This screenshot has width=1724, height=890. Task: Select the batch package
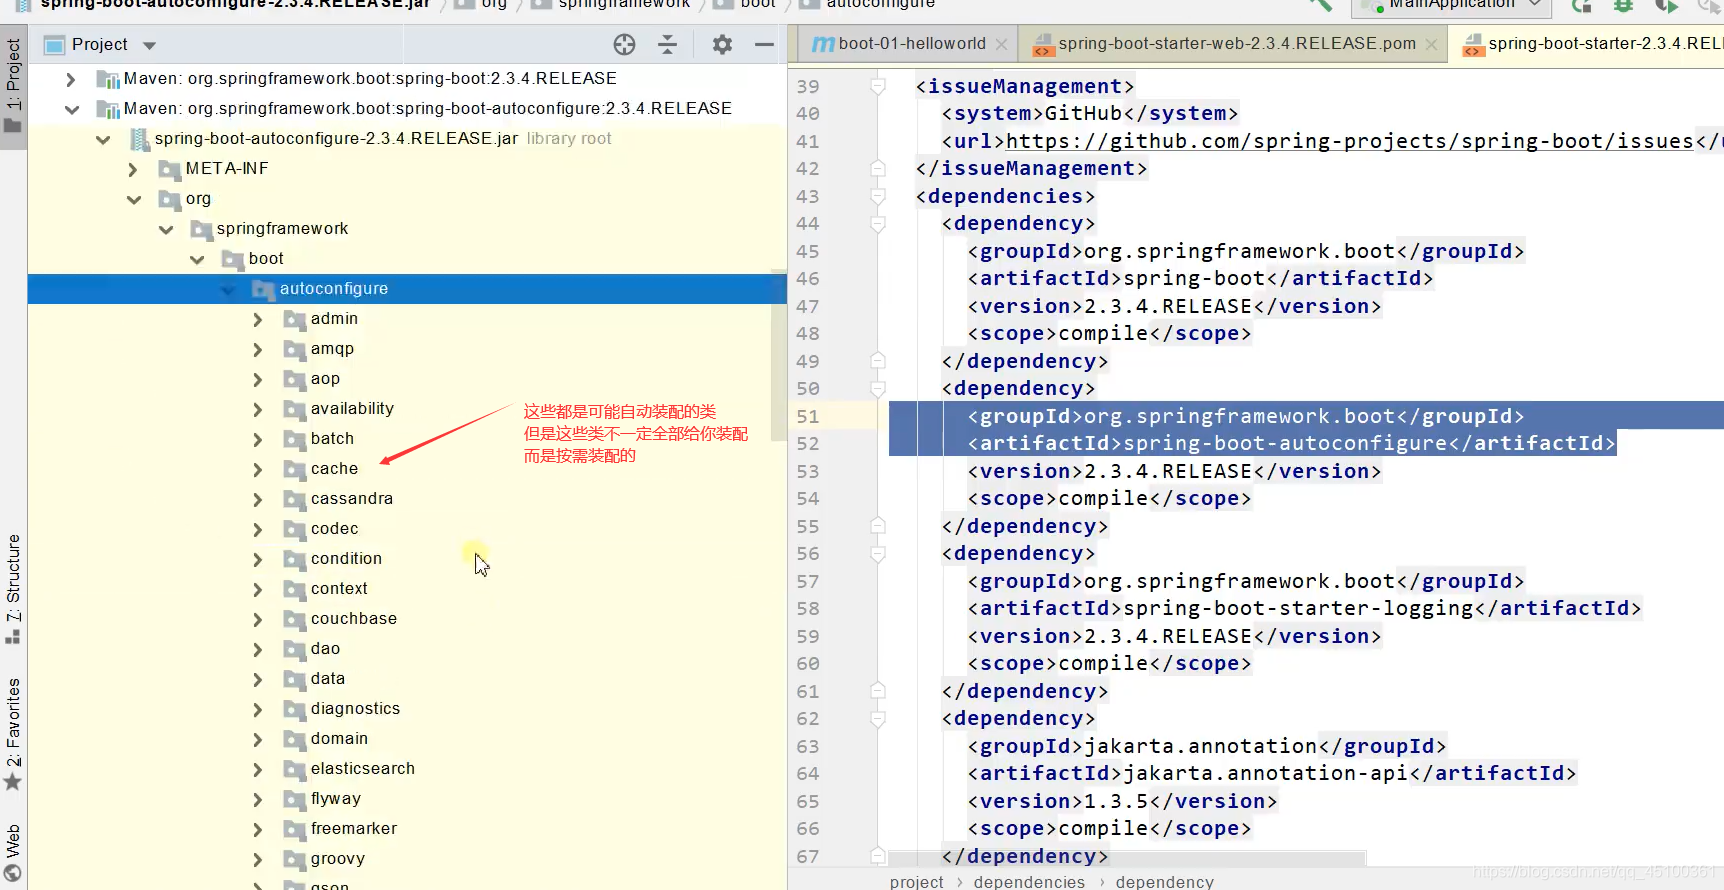click(x=332, y=439)
